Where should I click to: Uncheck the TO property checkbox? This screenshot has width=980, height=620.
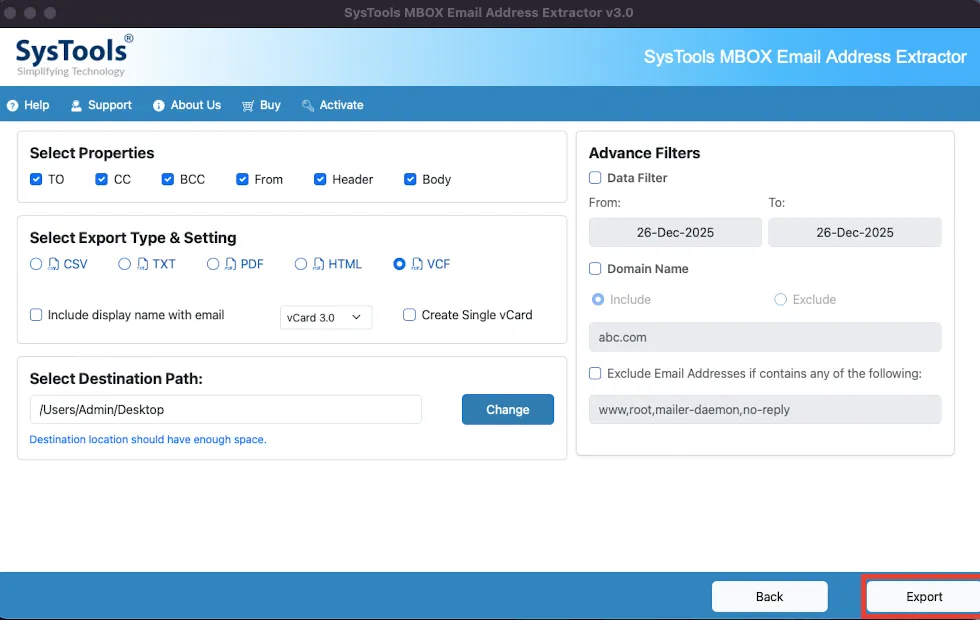coord(36,179)
